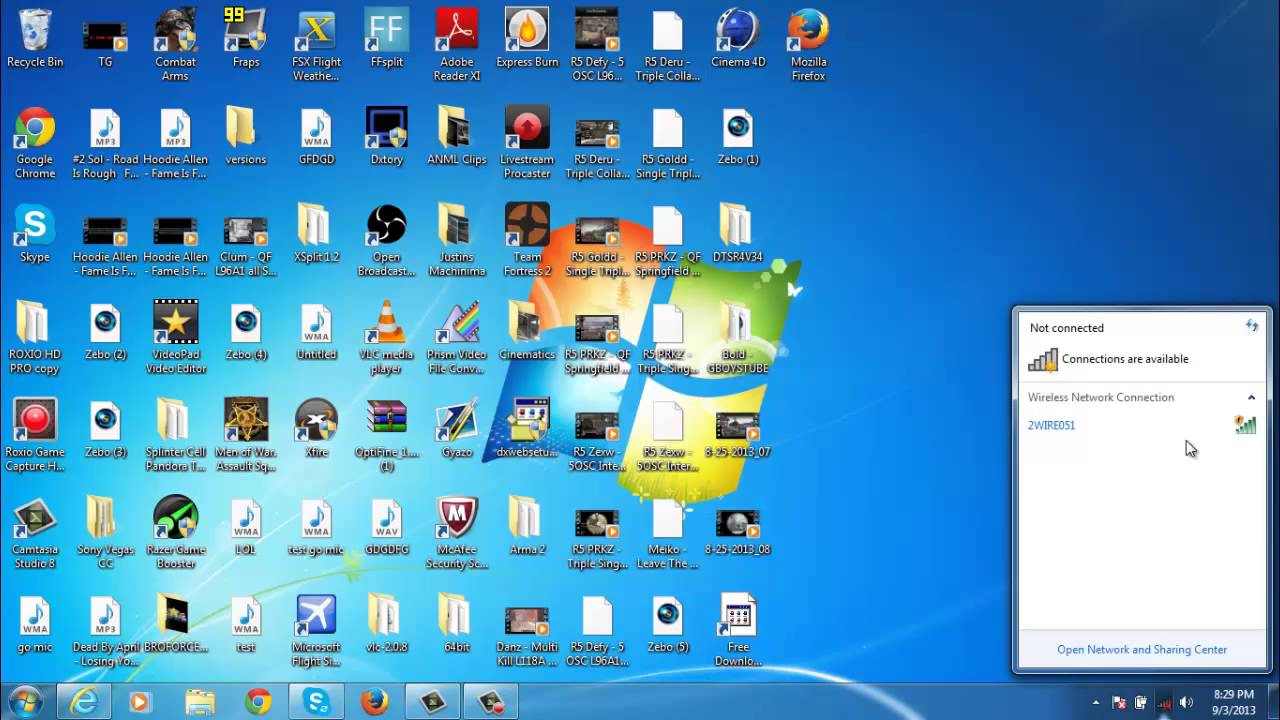Image resolution: width=1280 pixels, height=720 pixels.
Task: Open Network and Sharing Center link
Action: click(x=1142, y=649)
